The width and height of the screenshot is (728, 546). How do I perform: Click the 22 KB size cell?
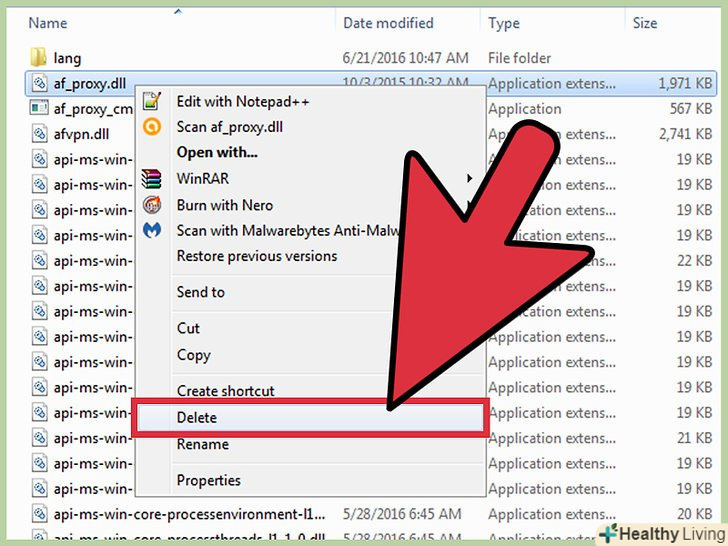(694, 260)
